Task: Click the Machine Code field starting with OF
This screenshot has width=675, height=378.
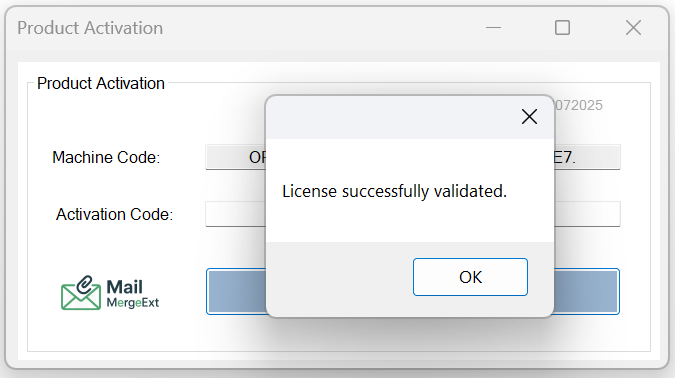Action: [x=236, y=157]
